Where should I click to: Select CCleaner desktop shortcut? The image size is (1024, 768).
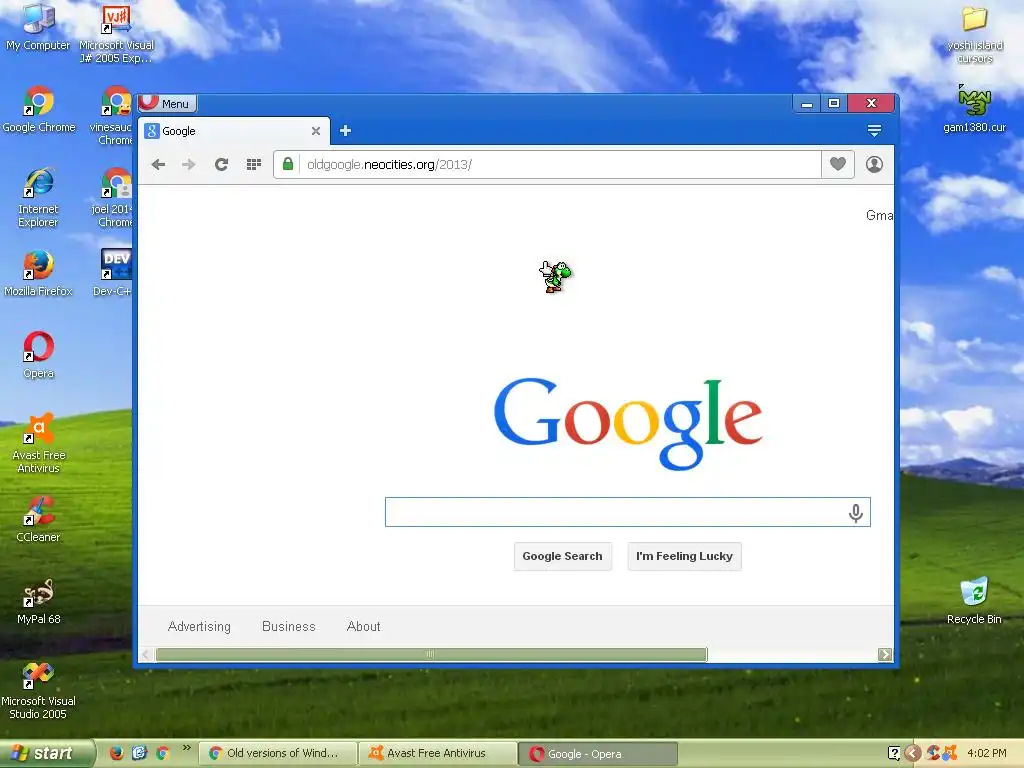point(39,519)
